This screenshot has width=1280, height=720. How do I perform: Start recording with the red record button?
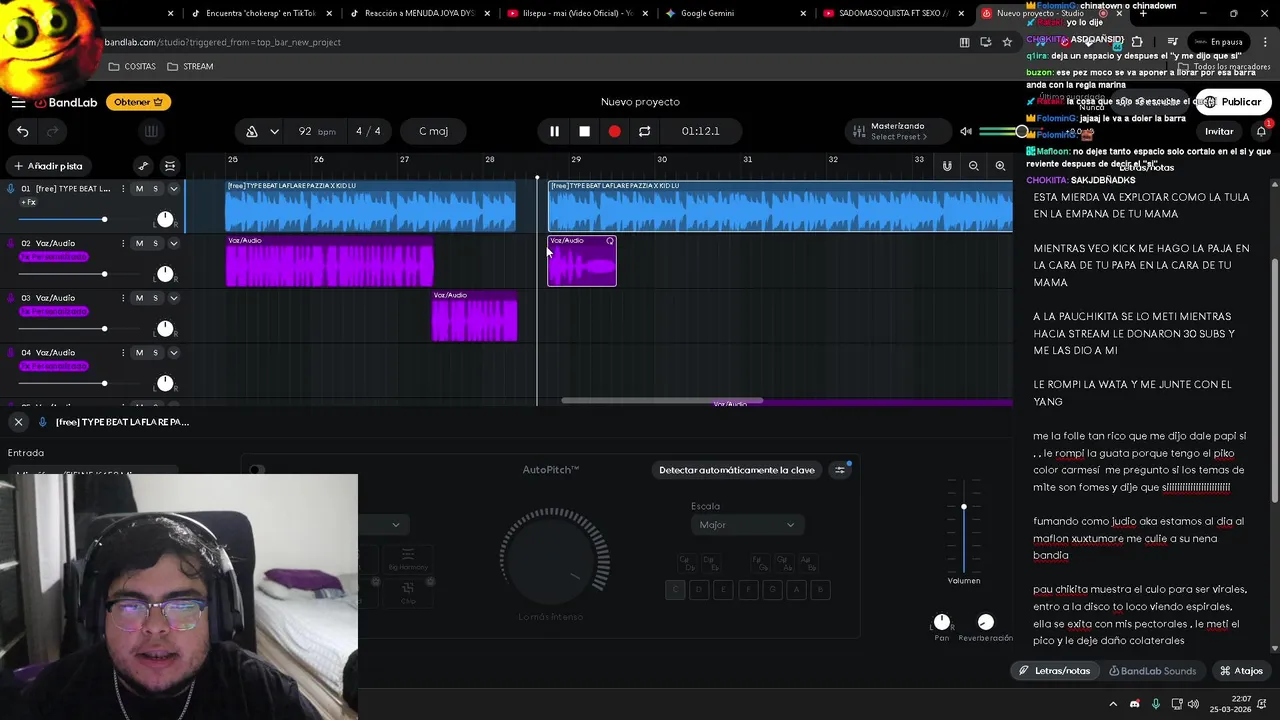(614, 131)
